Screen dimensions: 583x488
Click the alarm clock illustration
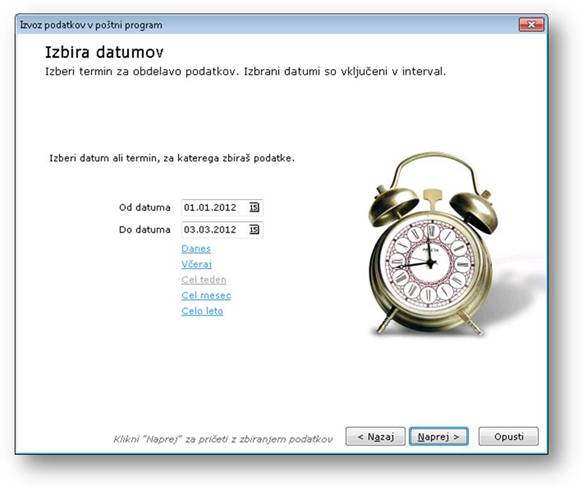tap(433, 244)
